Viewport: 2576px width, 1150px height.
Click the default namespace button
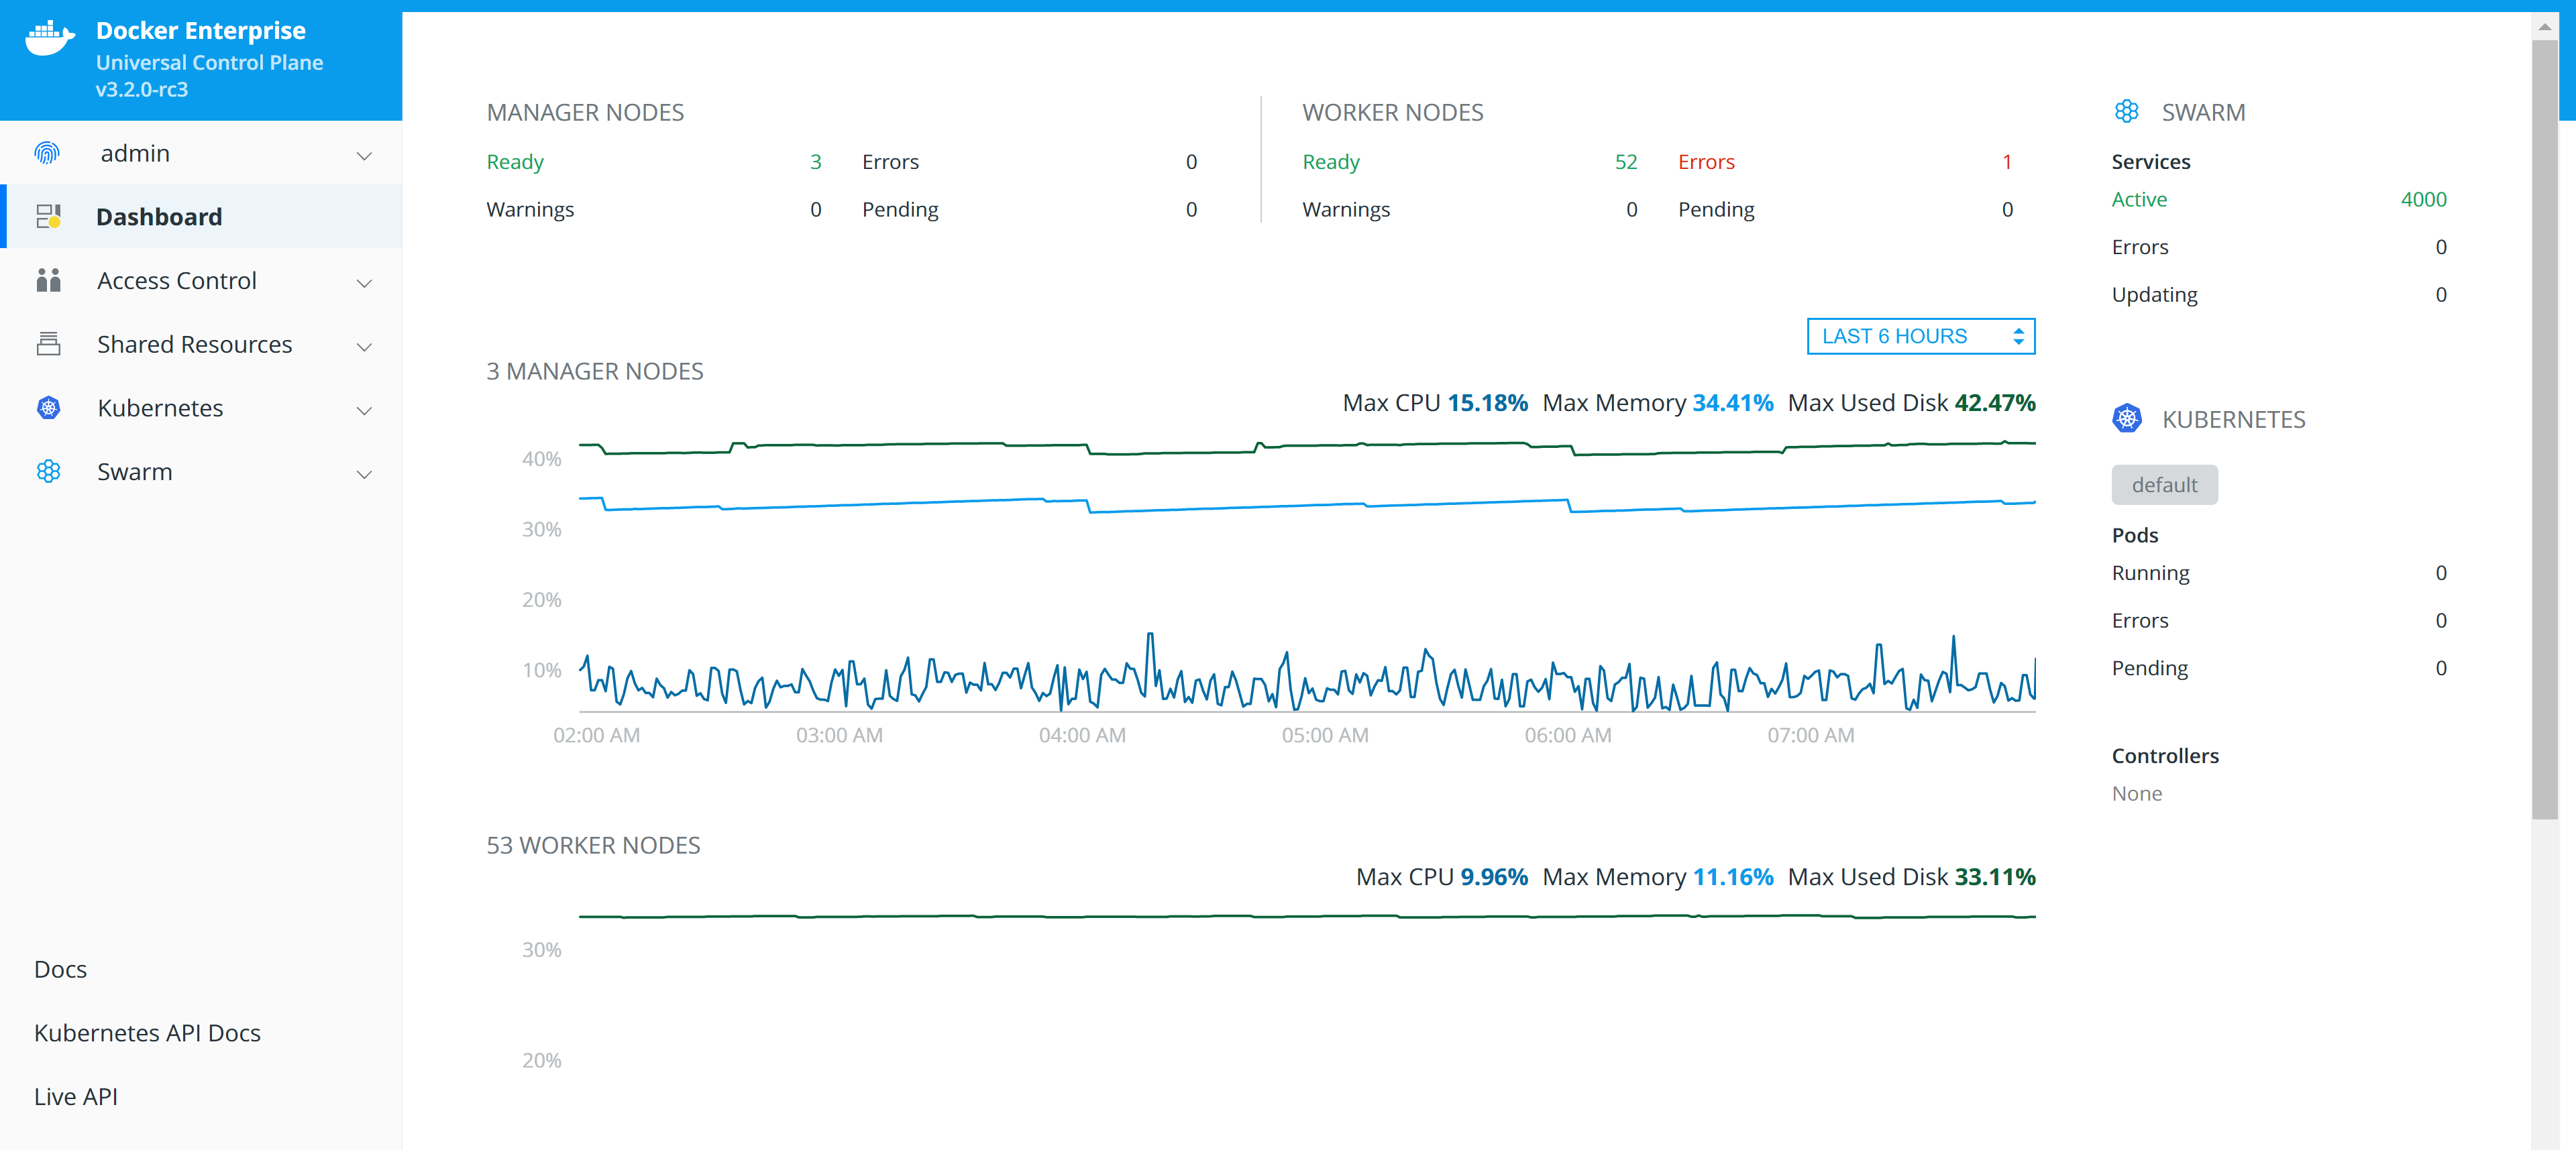click(2163, 485)
